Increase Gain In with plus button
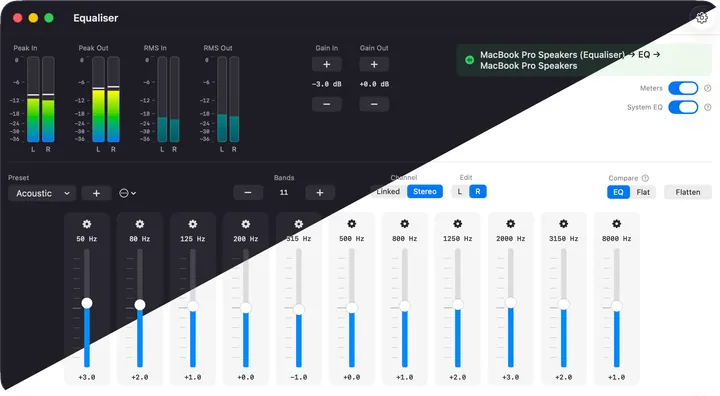The height and width of the screenshot is (396, 720). [x=326, y=64]
